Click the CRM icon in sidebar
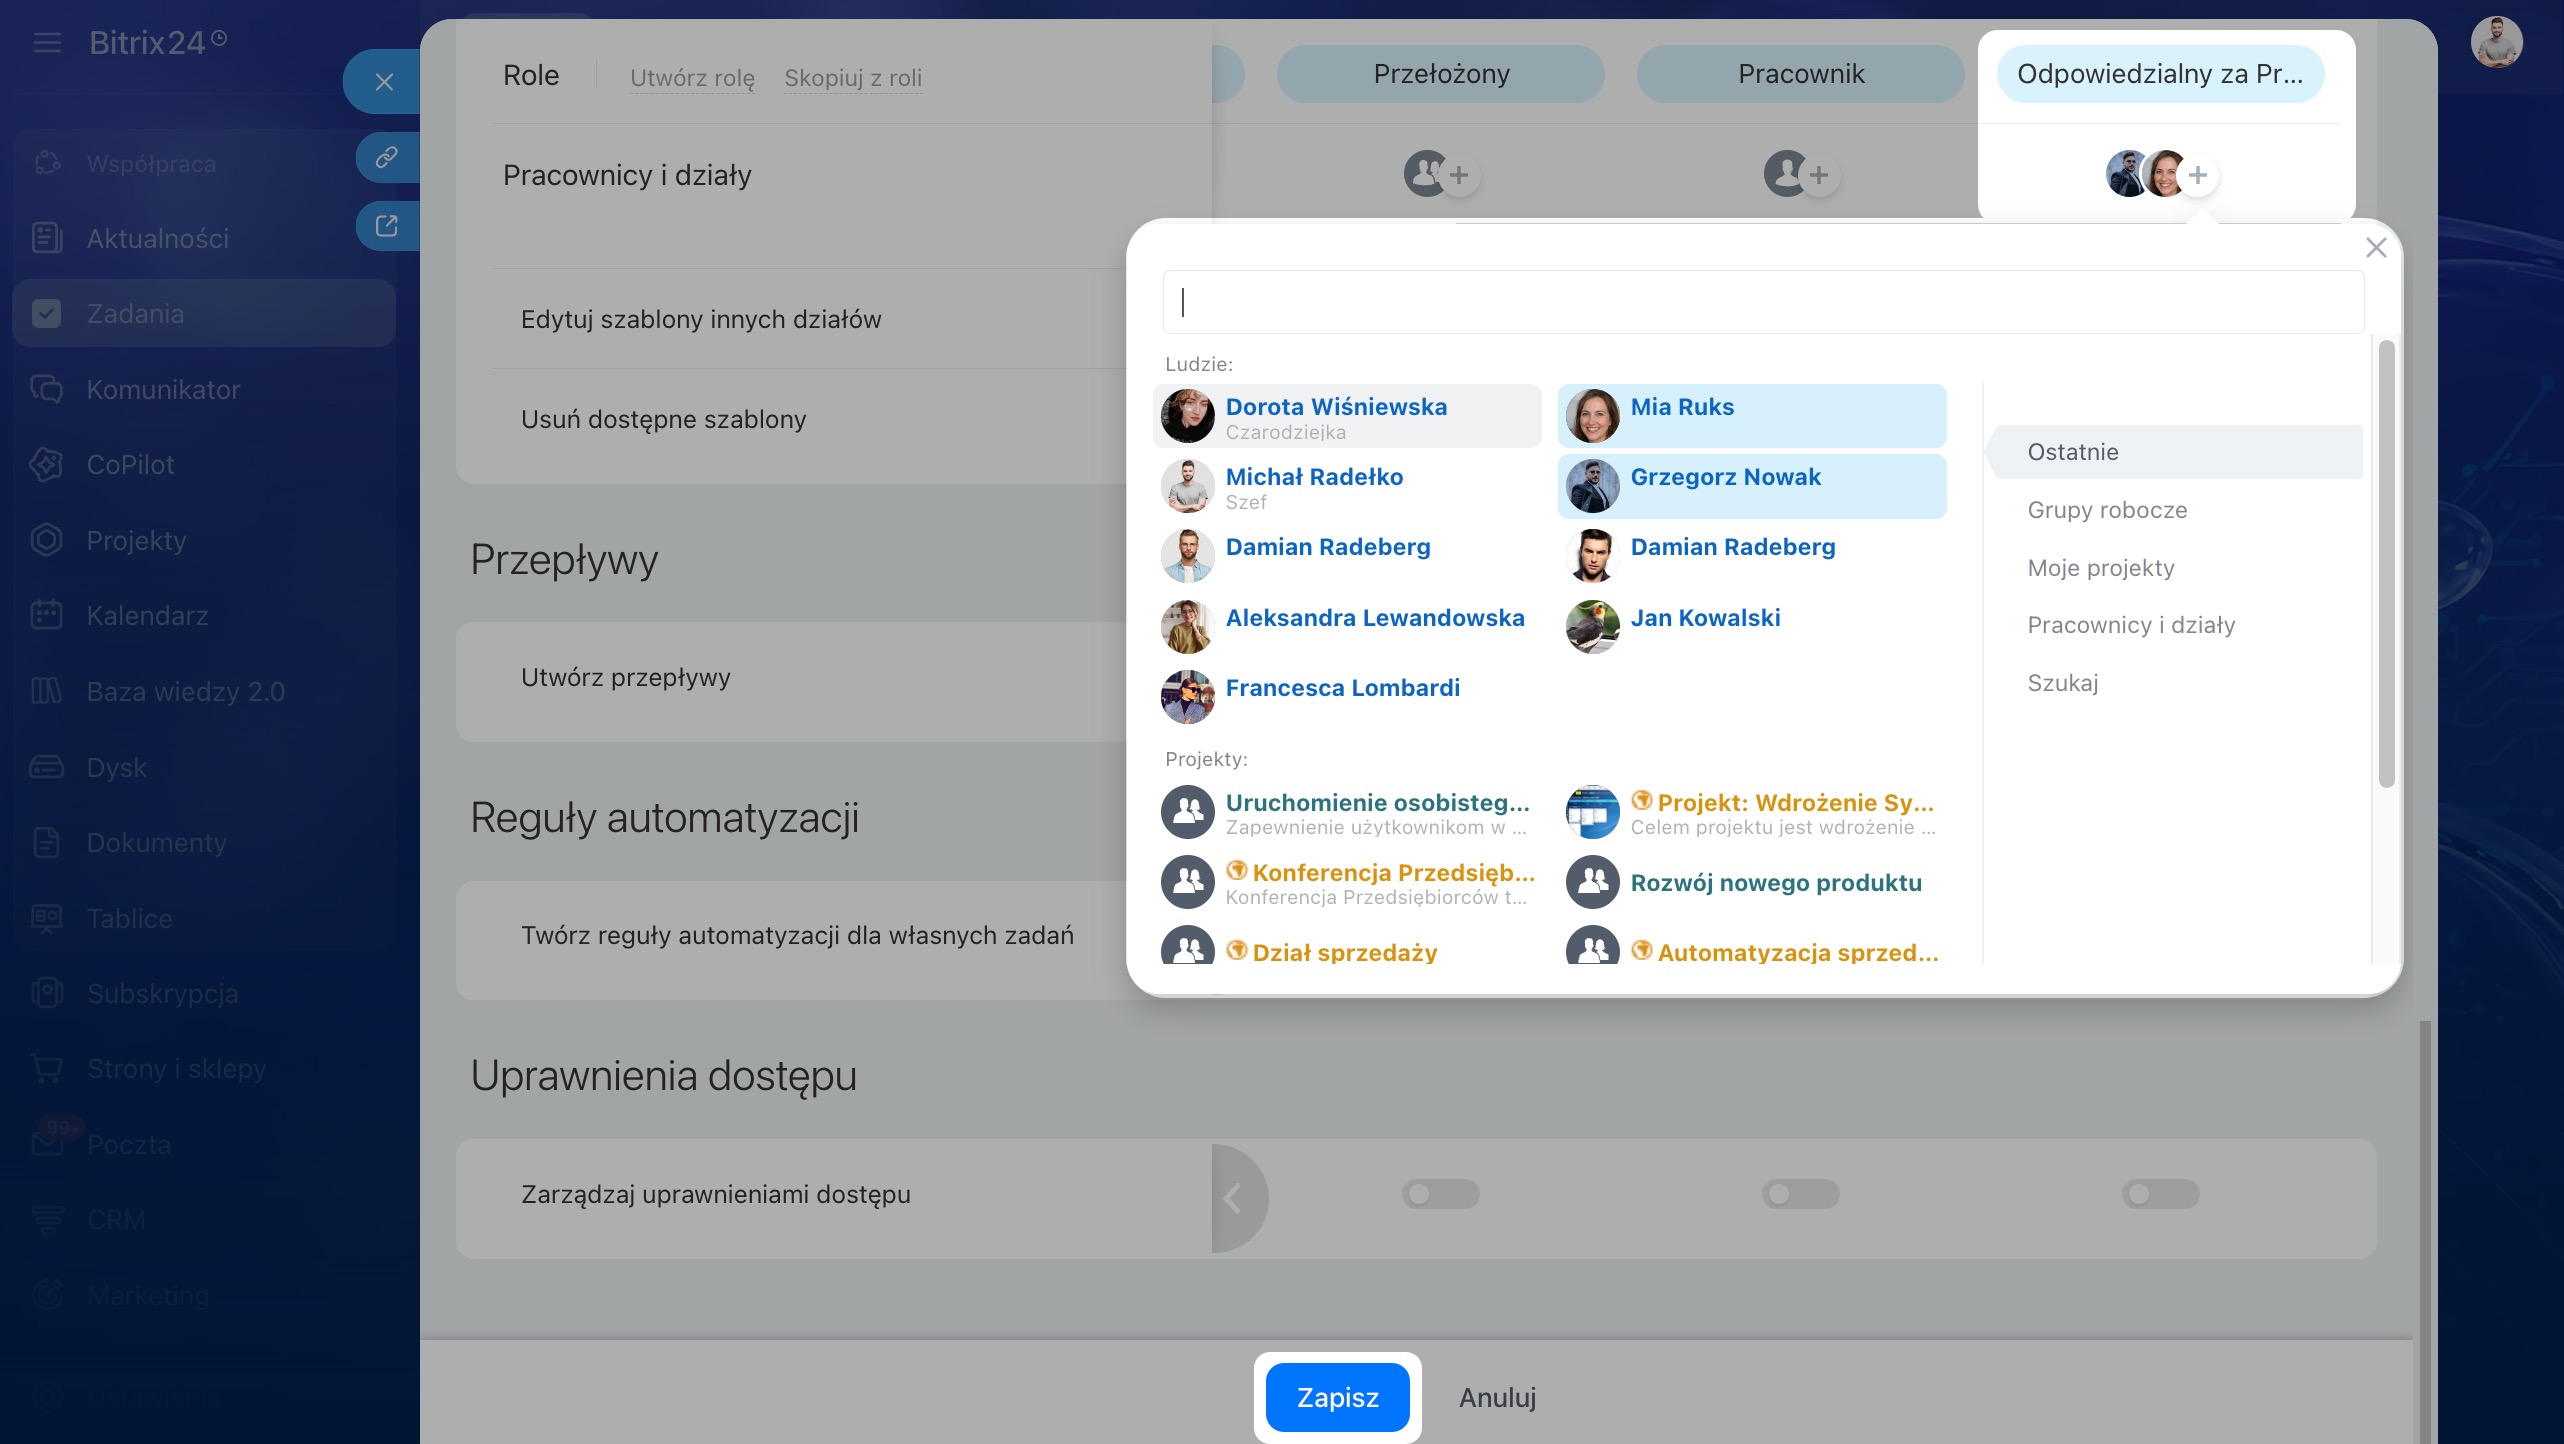2564x1444 pixels. click(x=47, y=1220)
